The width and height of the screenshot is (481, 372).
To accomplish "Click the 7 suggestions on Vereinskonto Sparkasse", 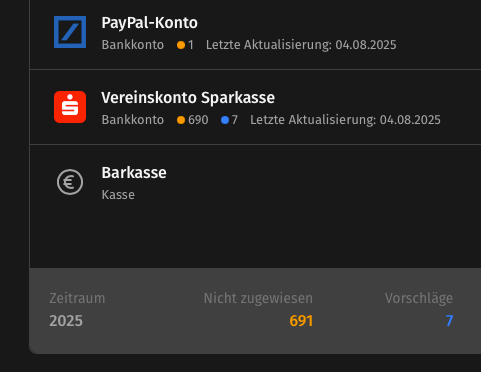I will pos(235,120).
